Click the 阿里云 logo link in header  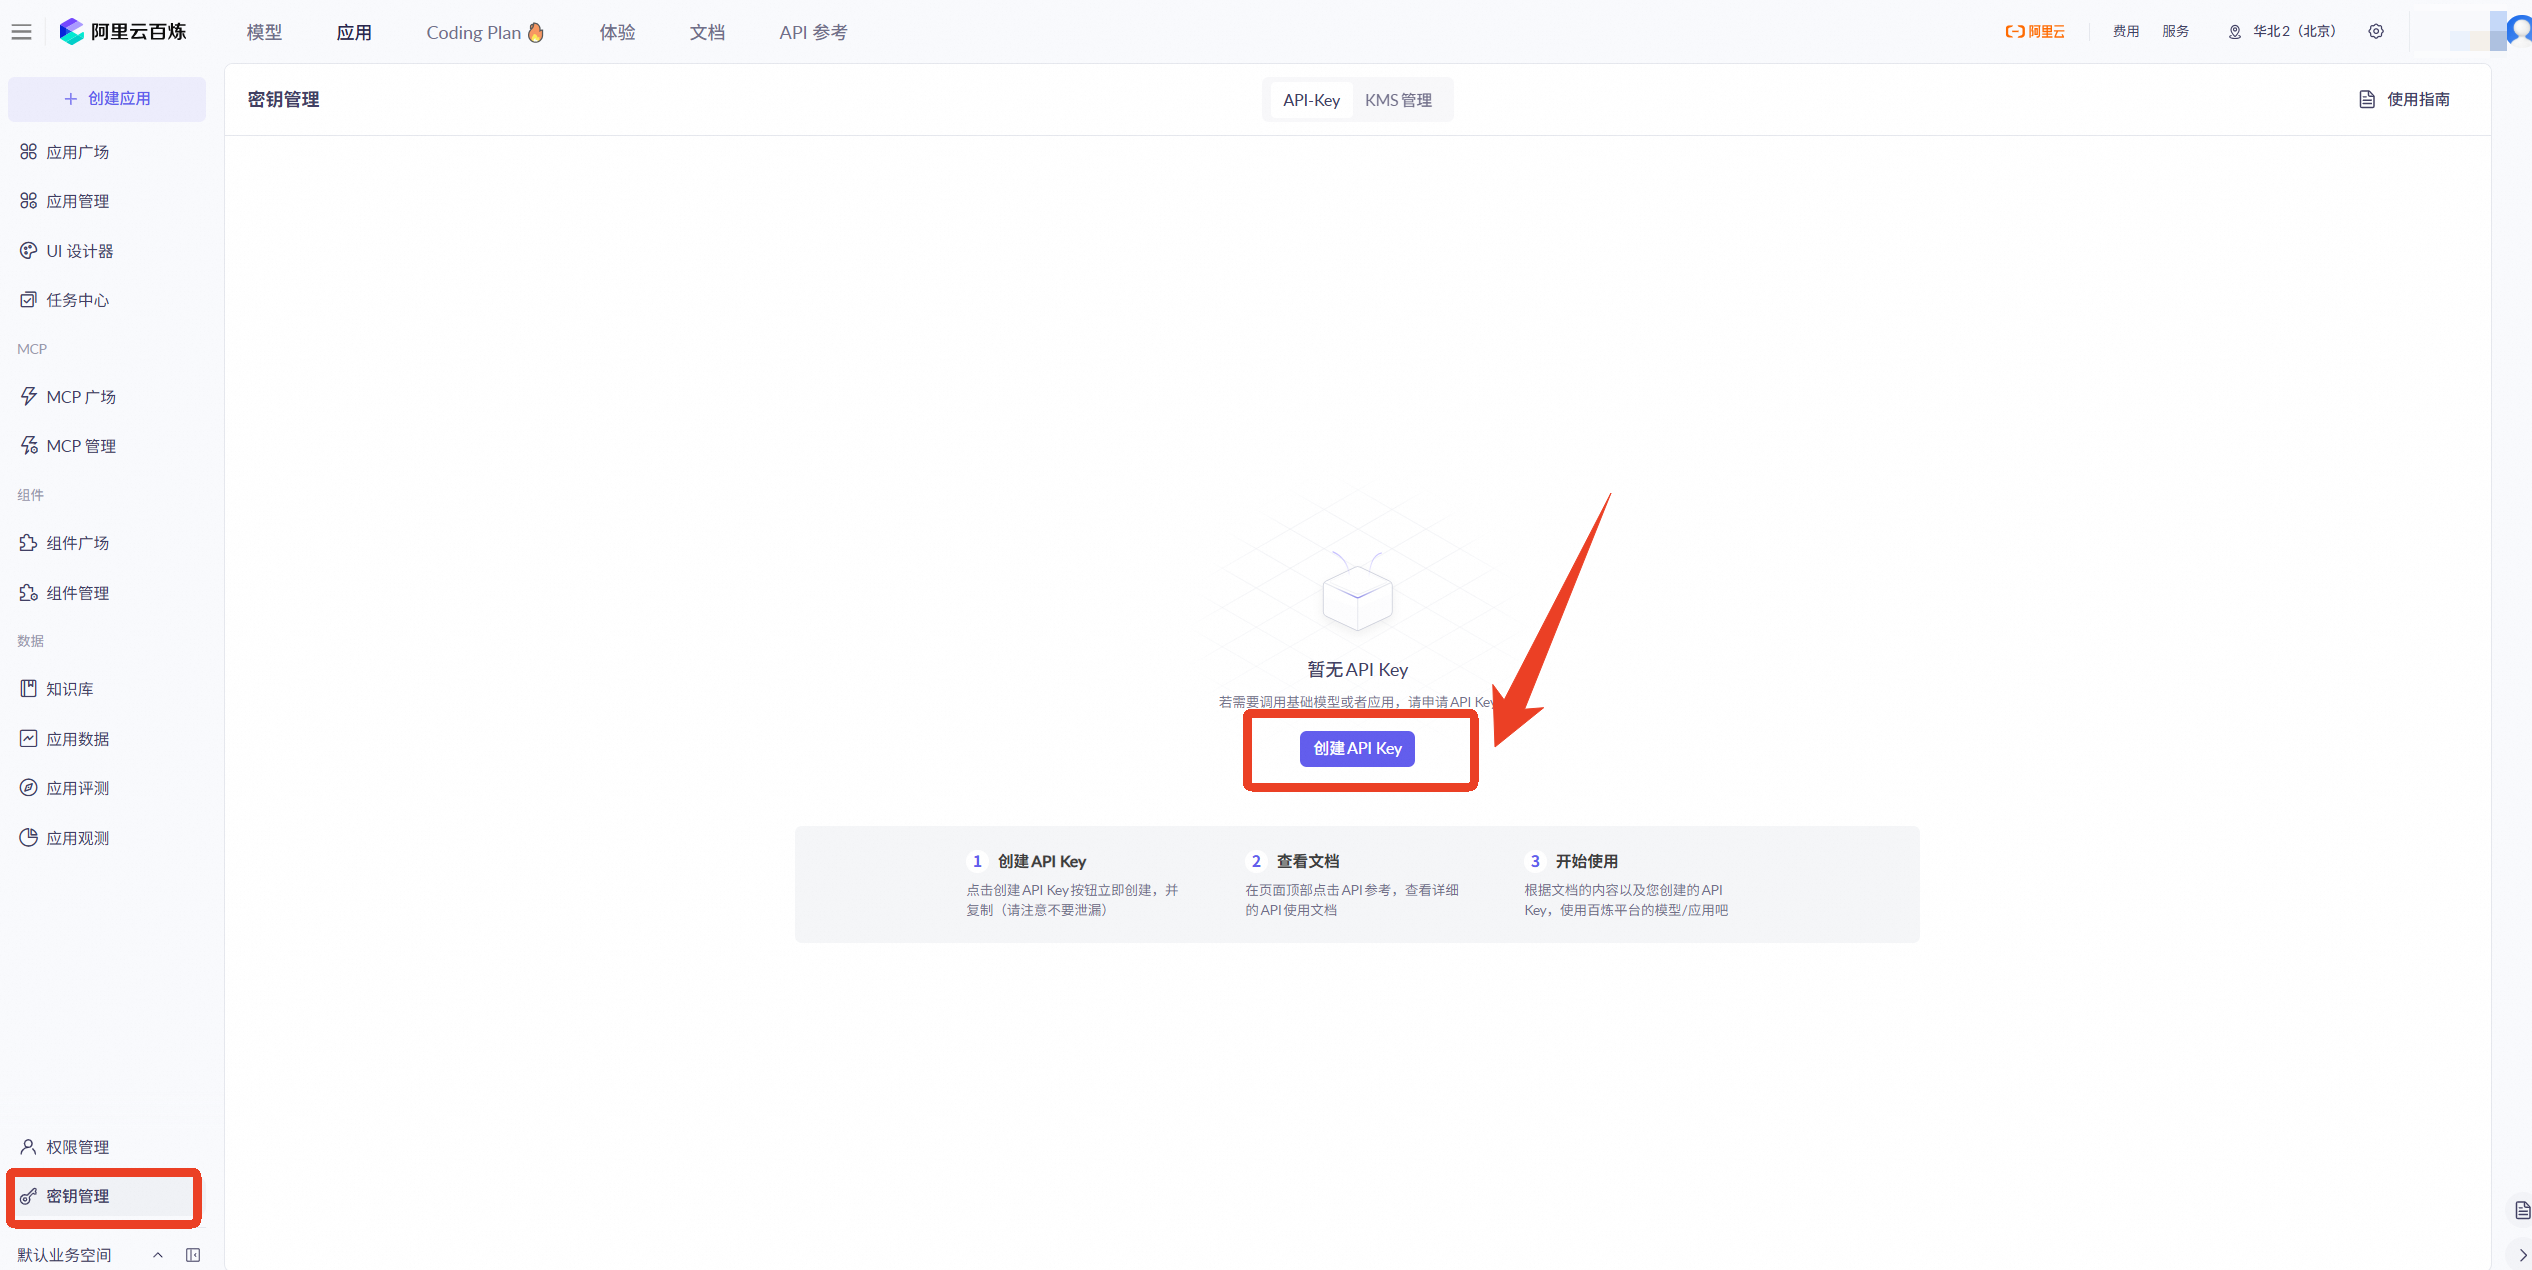point(2034,32)
